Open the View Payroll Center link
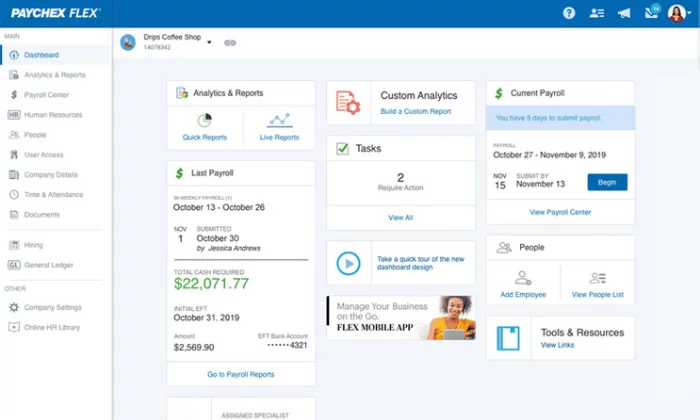Image resolution: width=700 pixels, height=420 pixels. click(x=560, y=212)
